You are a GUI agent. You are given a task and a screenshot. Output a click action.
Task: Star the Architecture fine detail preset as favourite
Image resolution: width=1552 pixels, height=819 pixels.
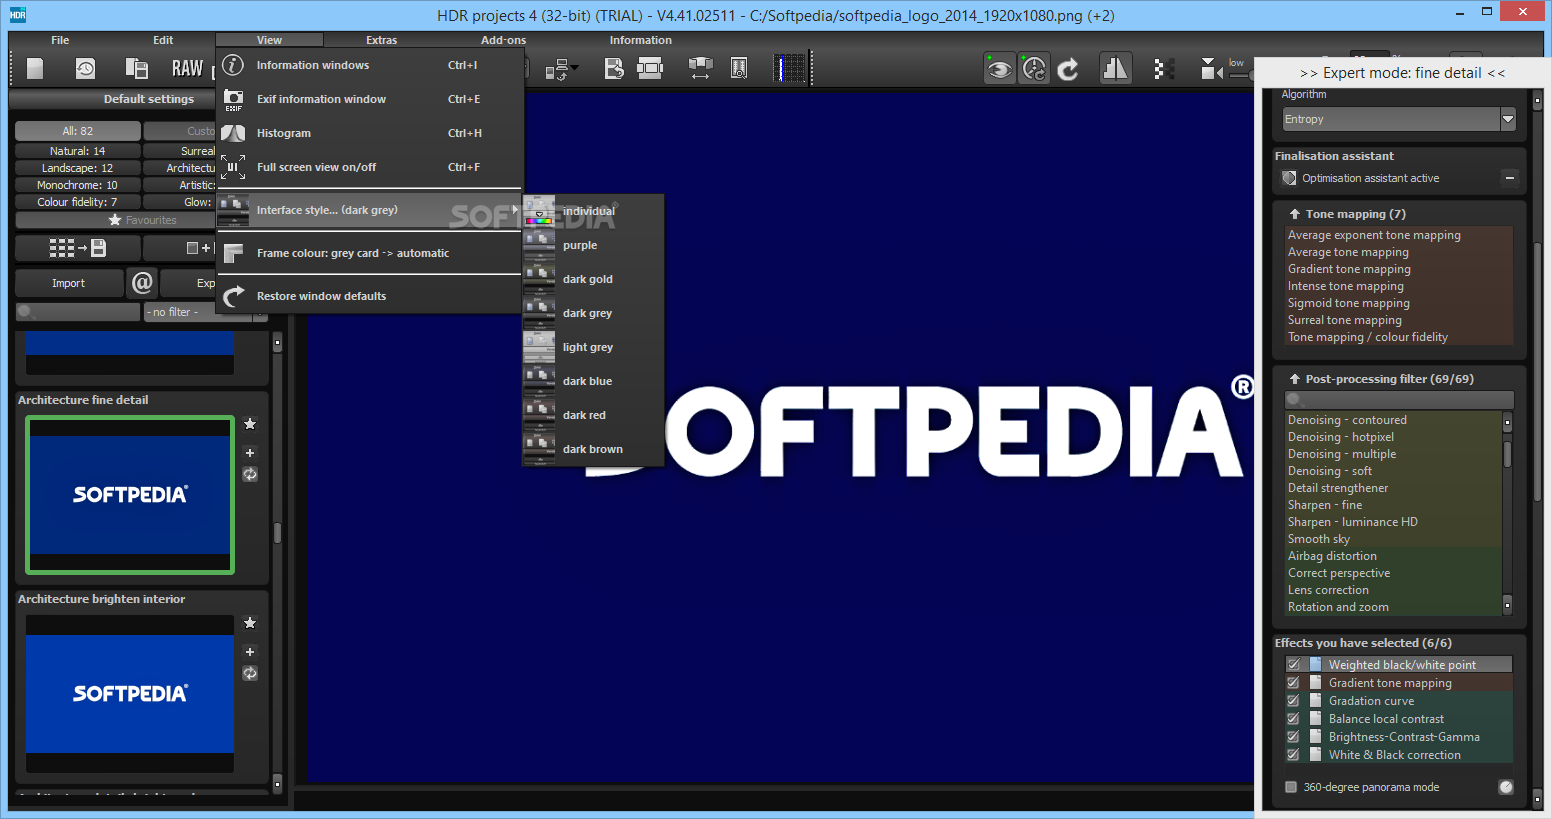[250, 424]
